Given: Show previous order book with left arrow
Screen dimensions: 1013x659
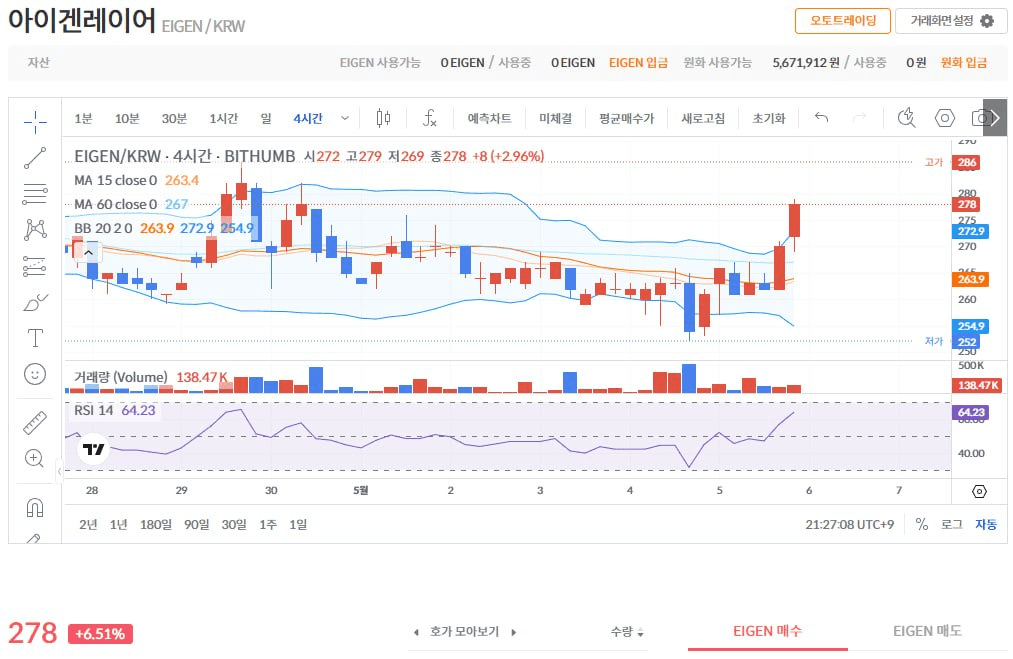Looking at the screenshot, I should pyautogui.click(x=416, y=633).
